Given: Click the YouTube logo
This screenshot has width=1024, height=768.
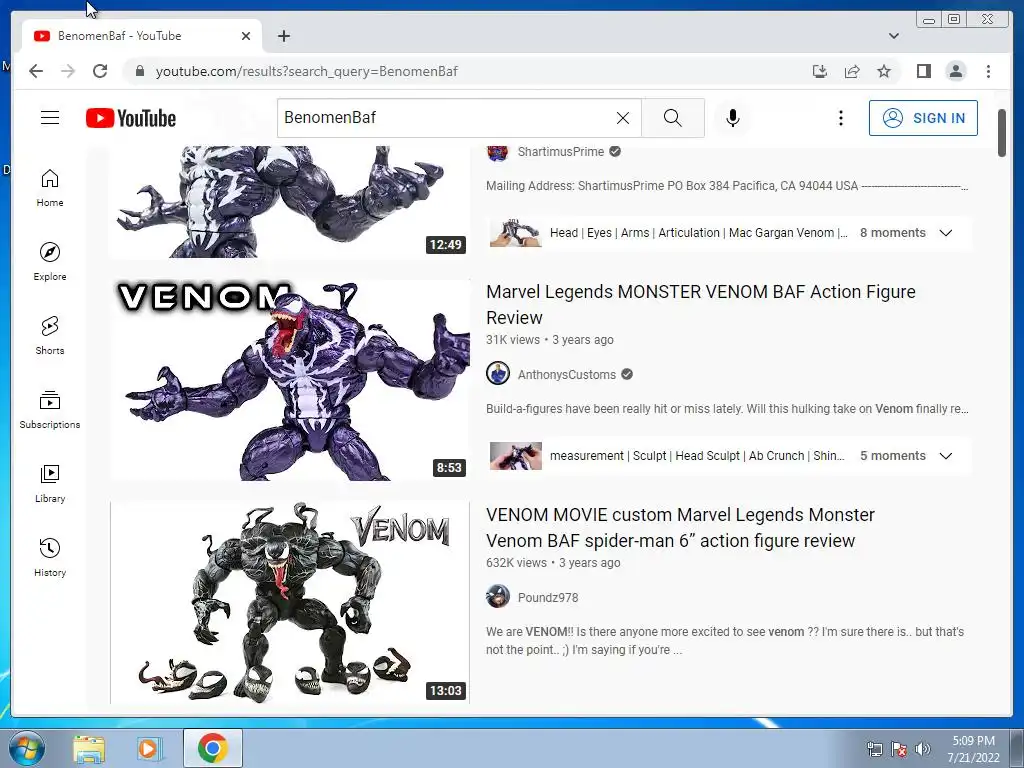Looking at the screenshot, I should click(x=131, y=118).
